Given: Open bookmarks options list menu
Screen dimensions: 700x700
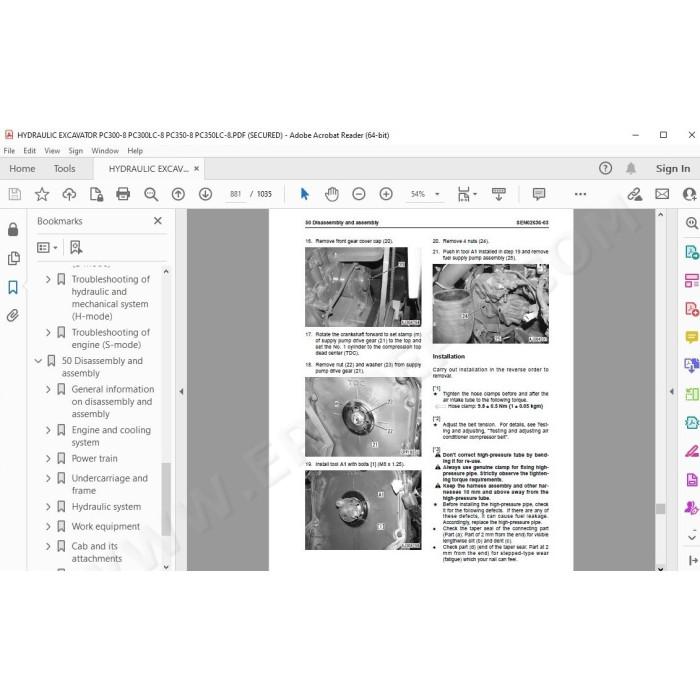Looking at the screenshot, I should tap(47, 247).
